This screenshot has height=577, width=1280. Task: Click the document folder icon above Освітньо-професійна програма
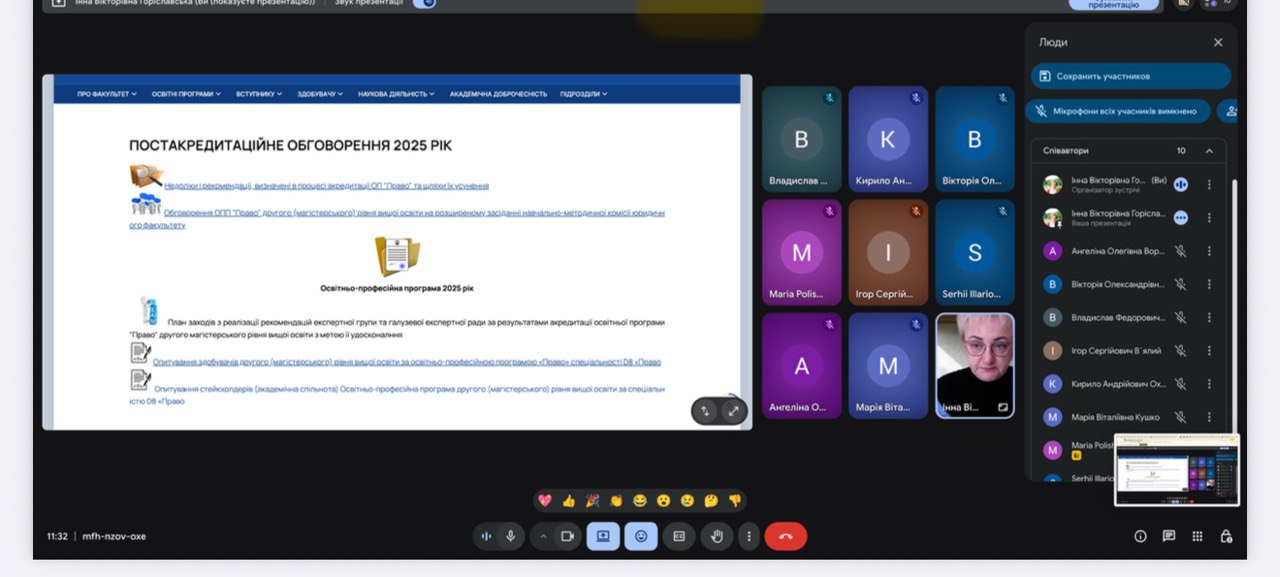pos(397,257)
